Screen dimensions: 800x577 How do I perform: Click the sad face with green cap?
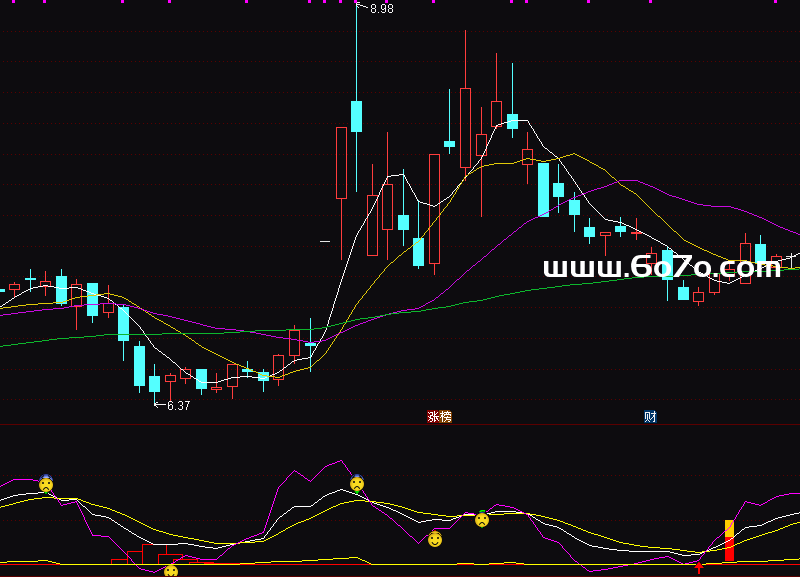click(x=482, y=519)
